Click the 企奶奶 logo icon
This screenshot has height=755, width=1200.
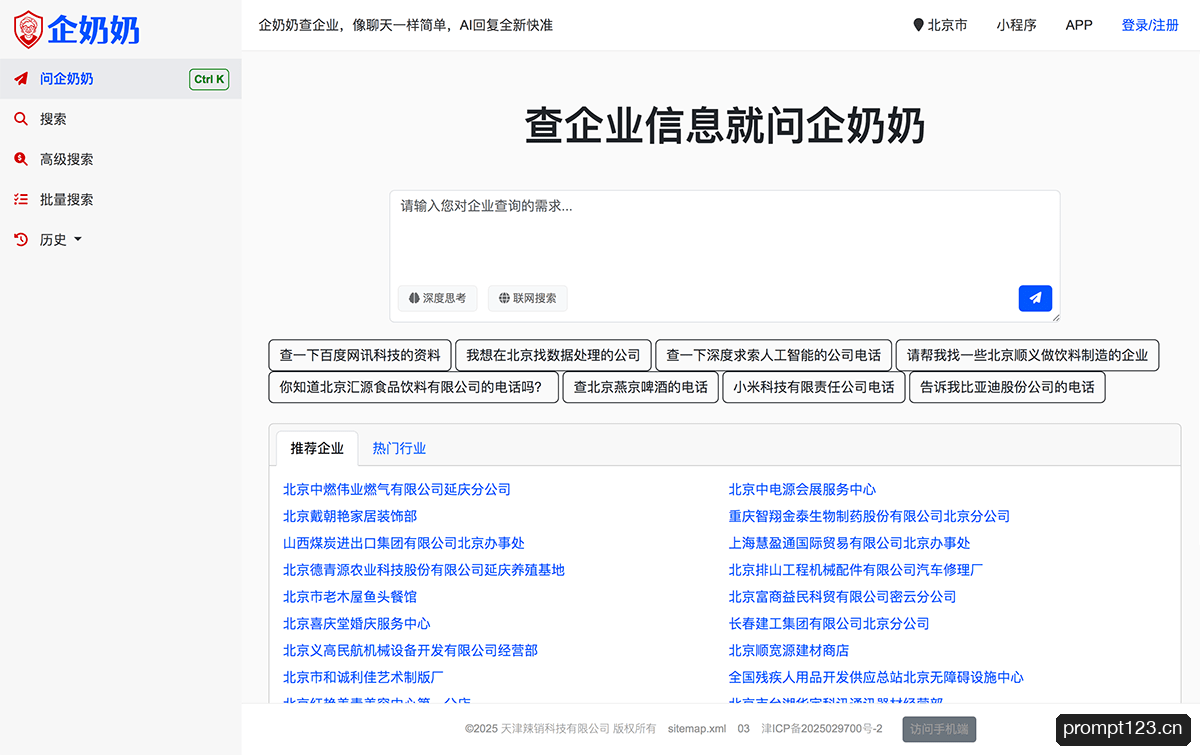click(x=28, y=30)
